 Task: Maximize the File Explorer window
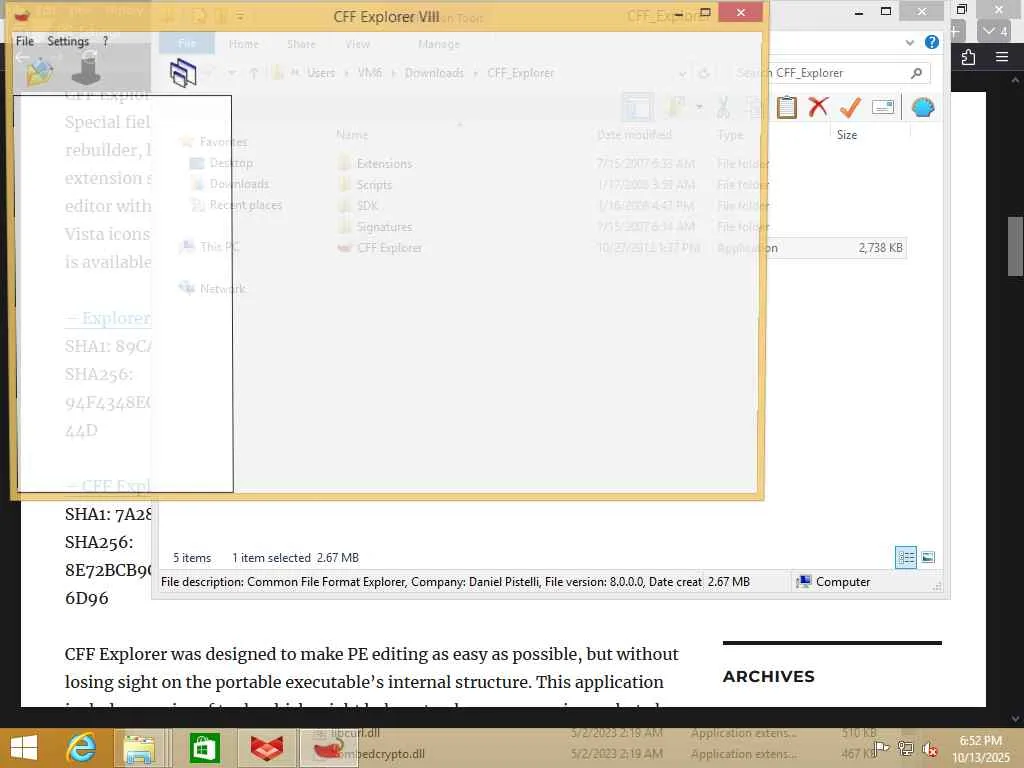click(886, 12)
